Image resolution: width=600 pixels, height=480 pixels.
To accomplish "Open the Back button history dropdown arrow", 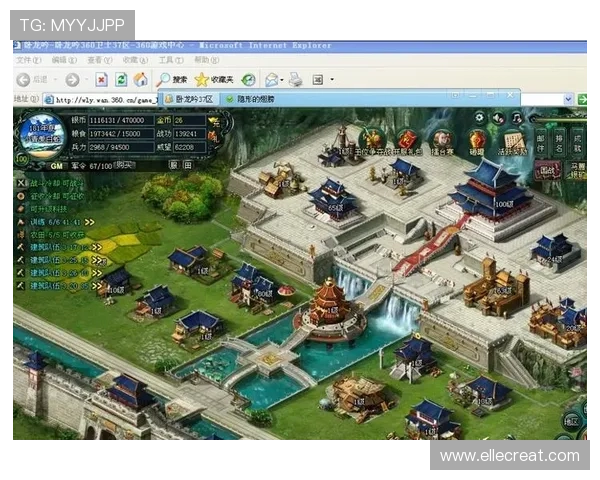I will tap(55, 80).
